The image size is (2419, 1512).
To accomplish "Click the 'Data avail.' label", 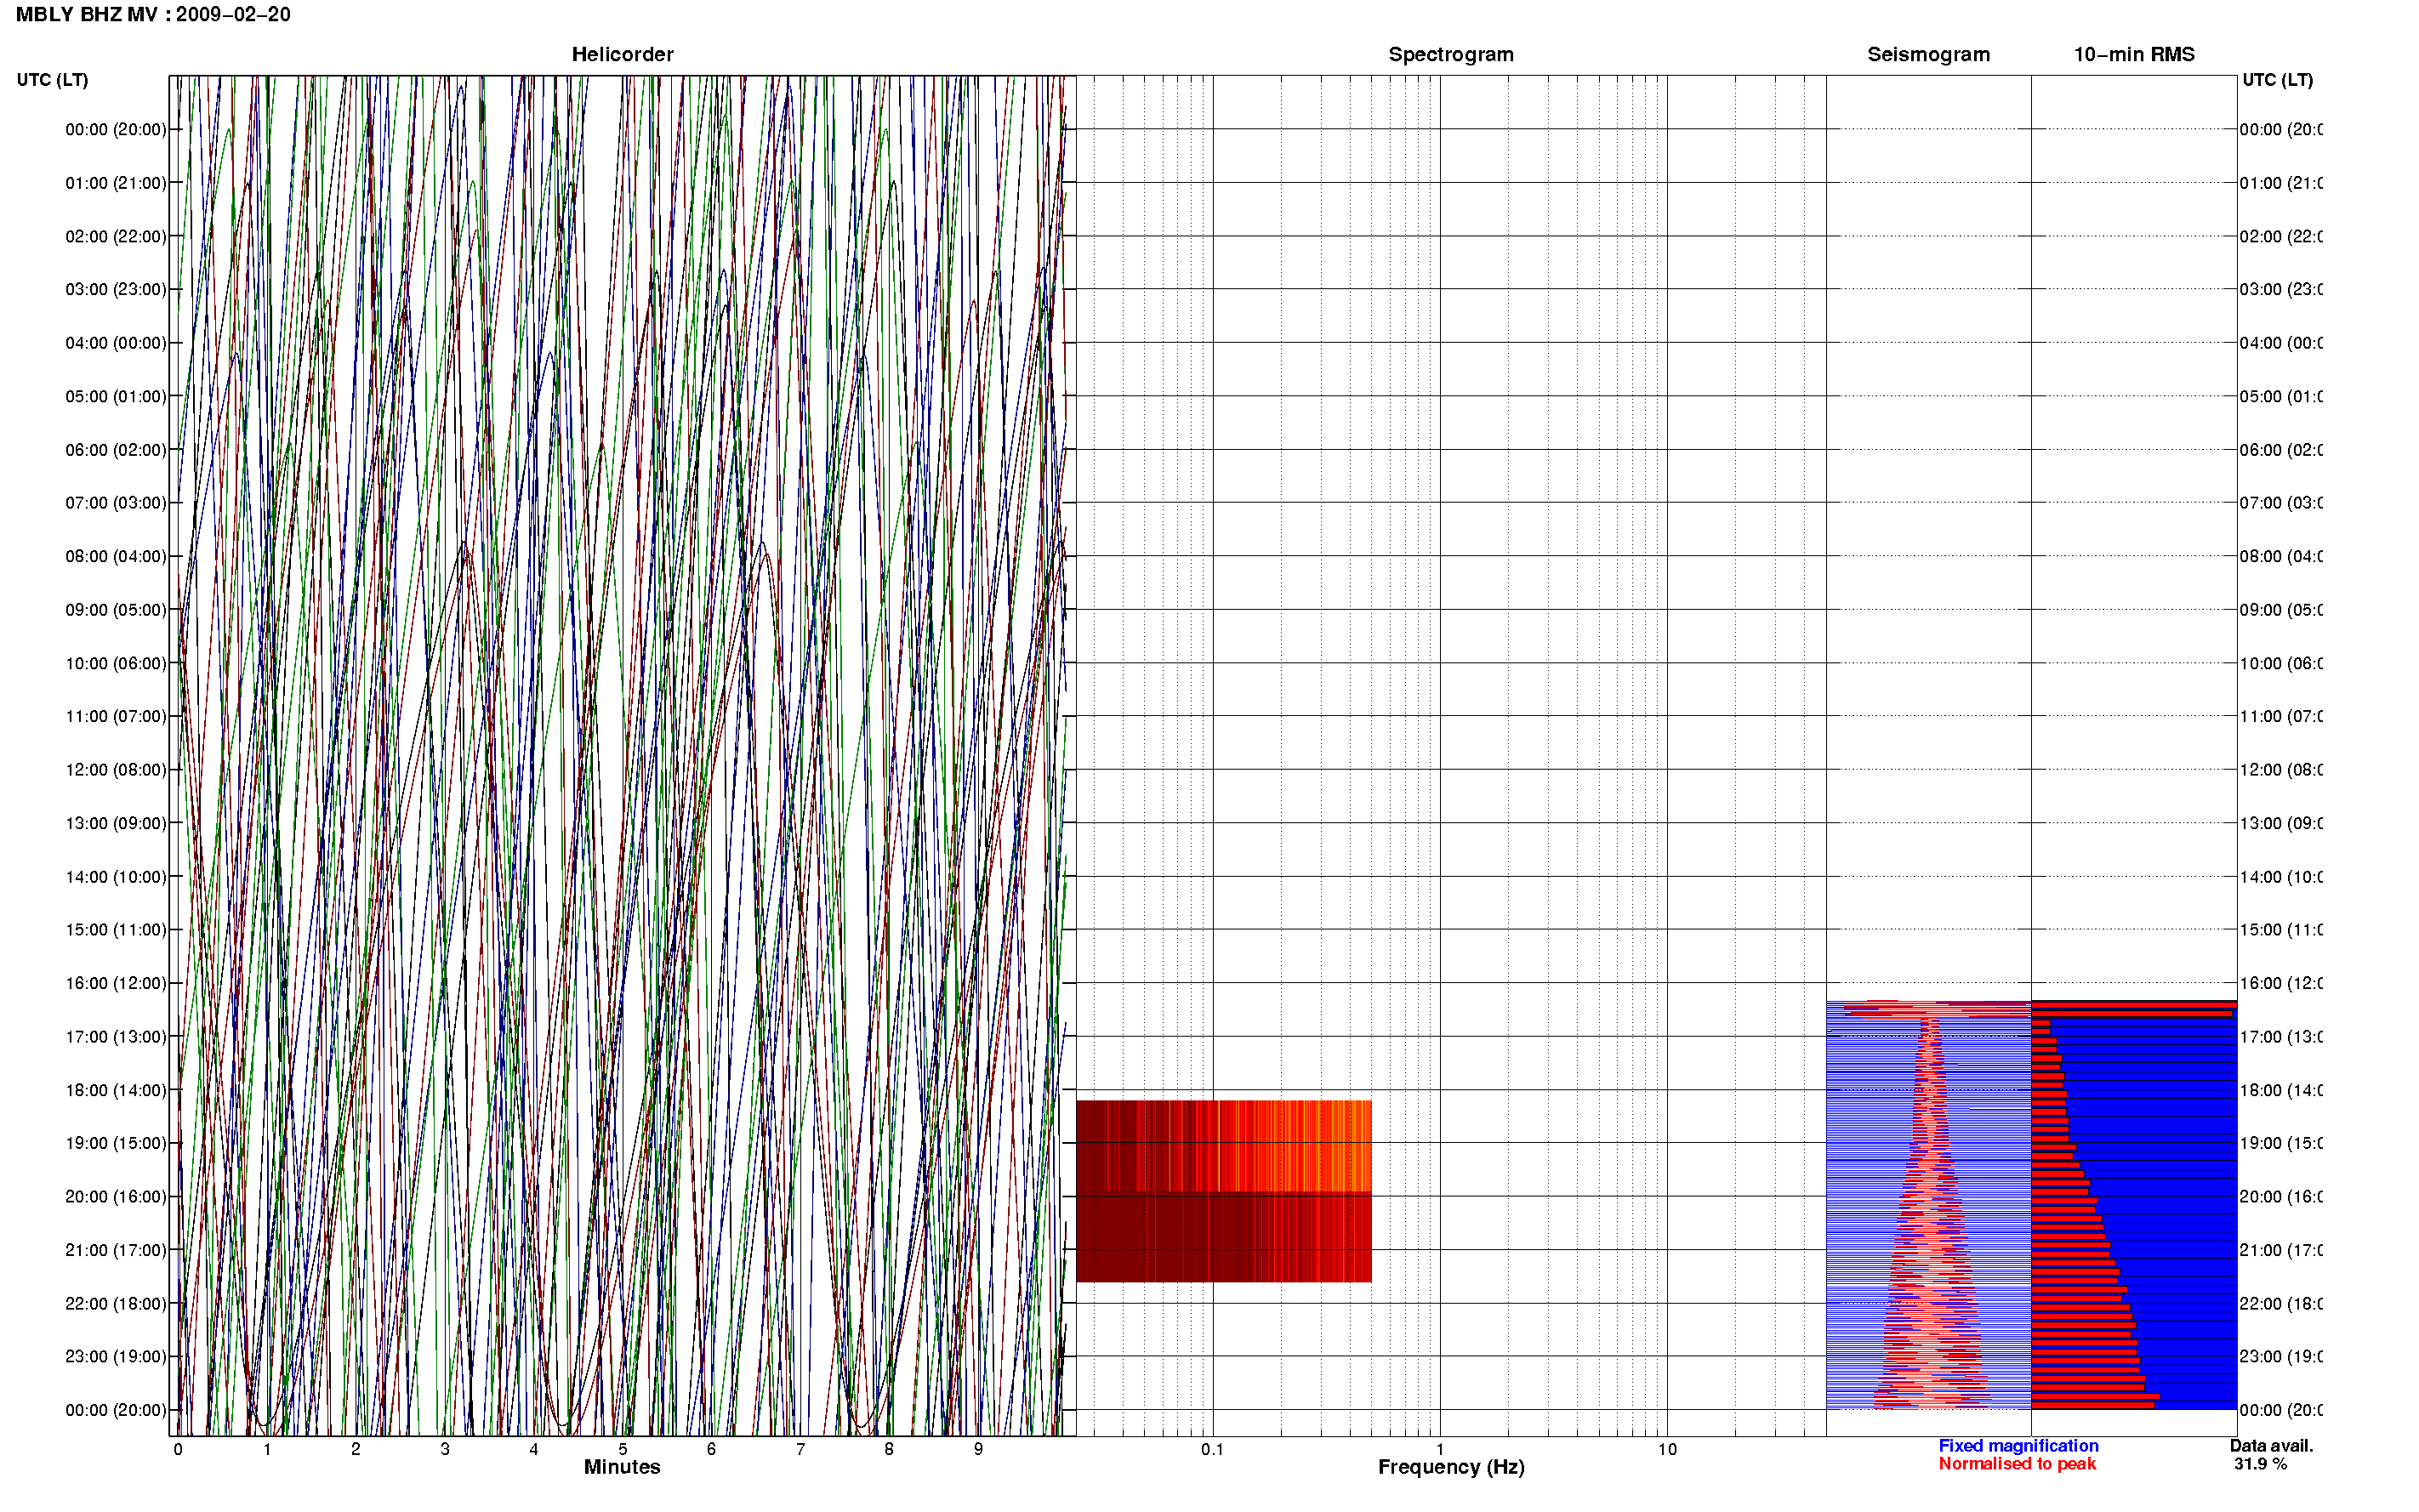I will 2271,1446.
